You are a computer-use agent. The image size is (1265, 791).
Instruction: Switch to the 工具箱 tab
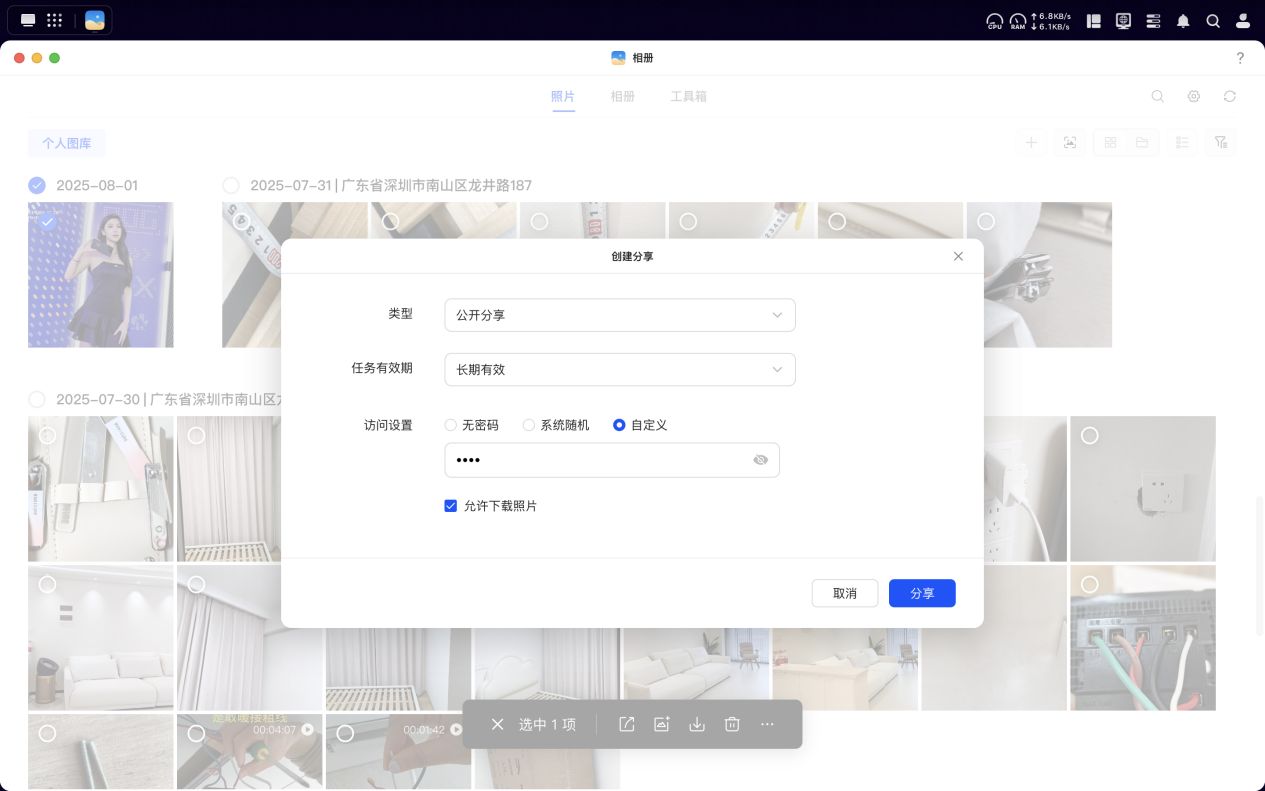point(688,97)
